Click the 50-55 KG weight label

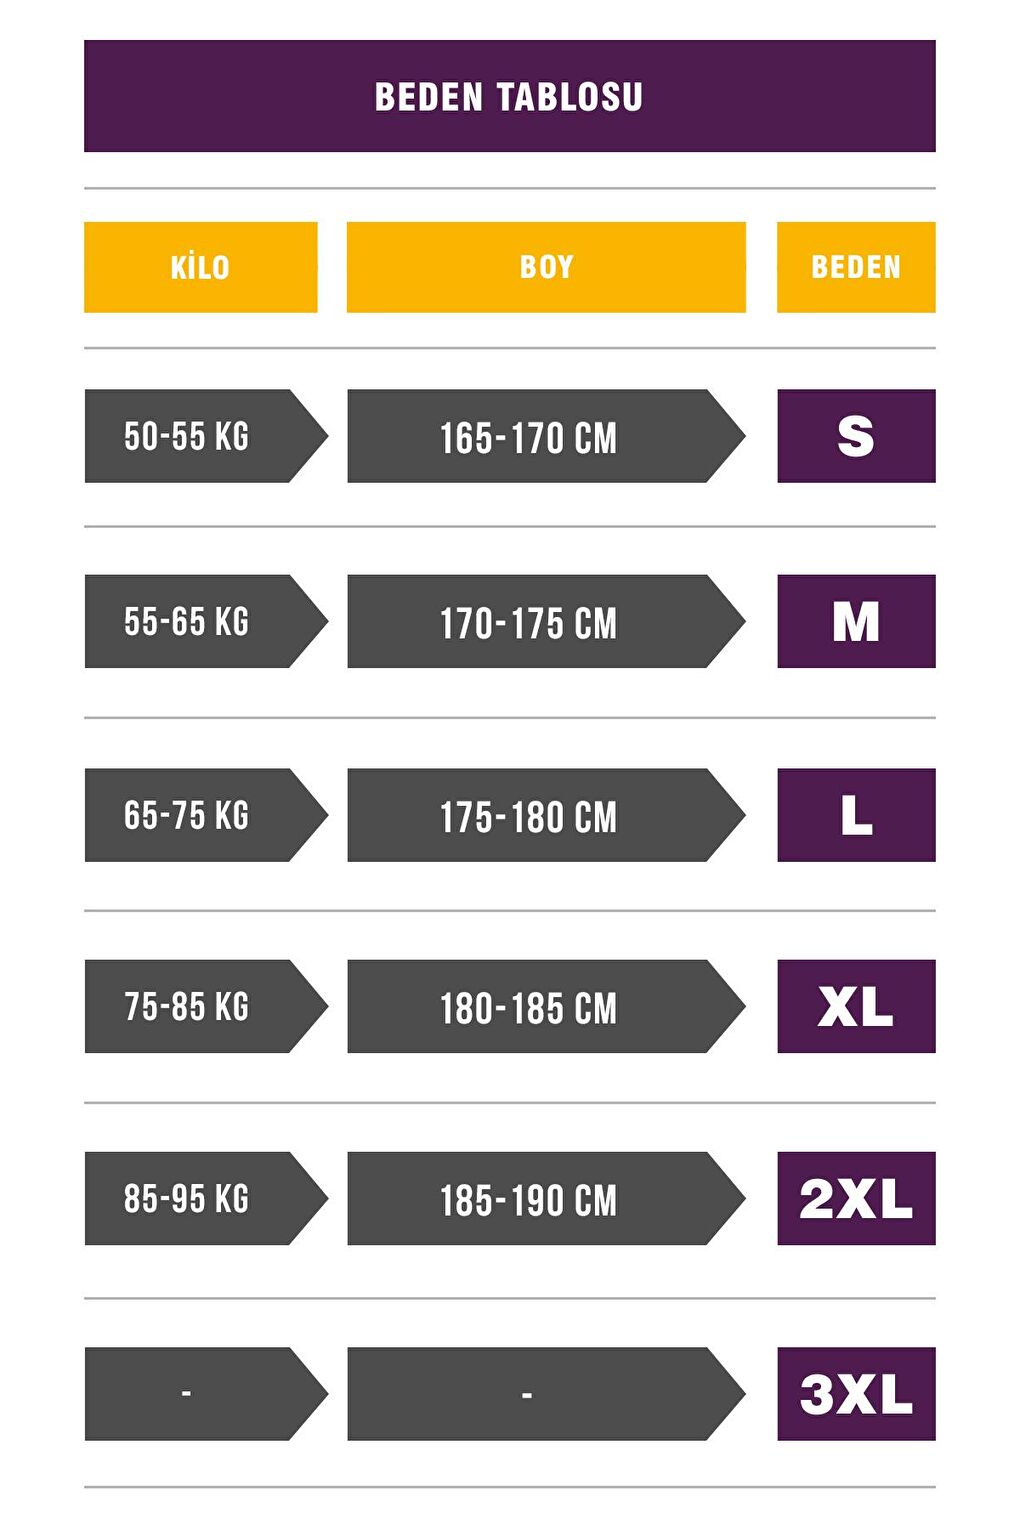(x=187, y=436)
